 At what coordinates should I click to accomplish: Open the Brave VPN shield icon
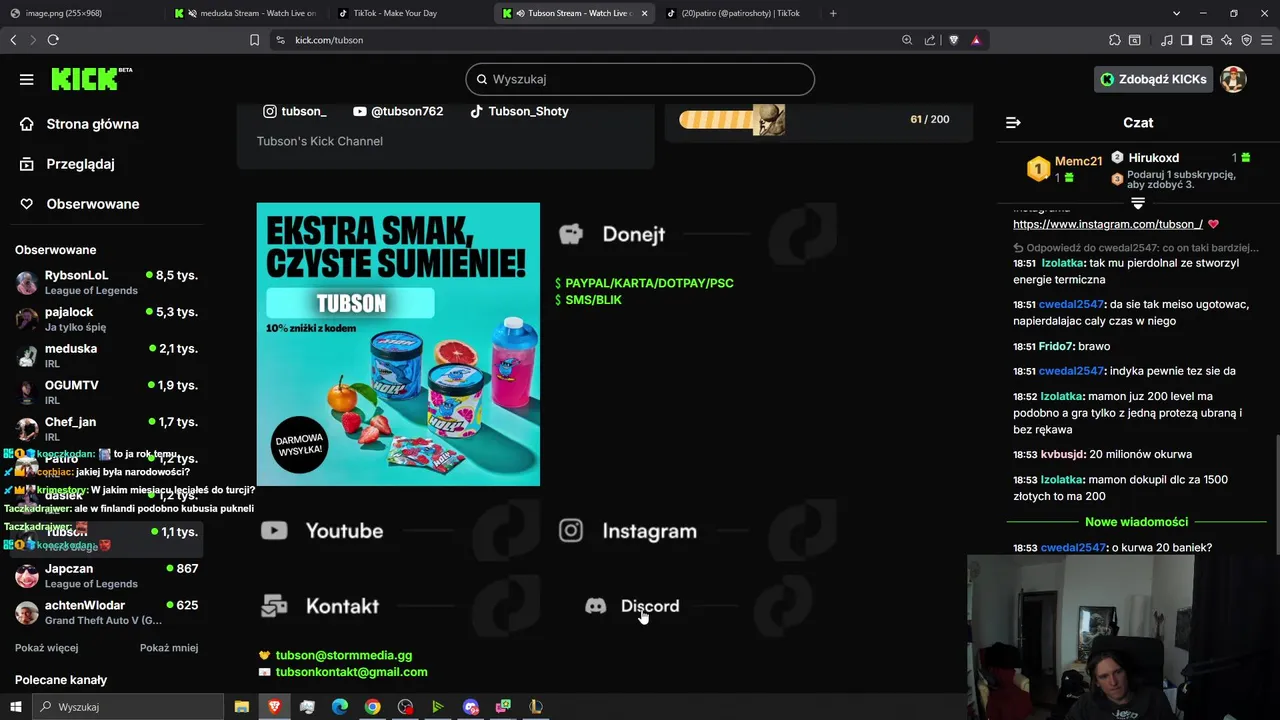[x=1247, y=40]
